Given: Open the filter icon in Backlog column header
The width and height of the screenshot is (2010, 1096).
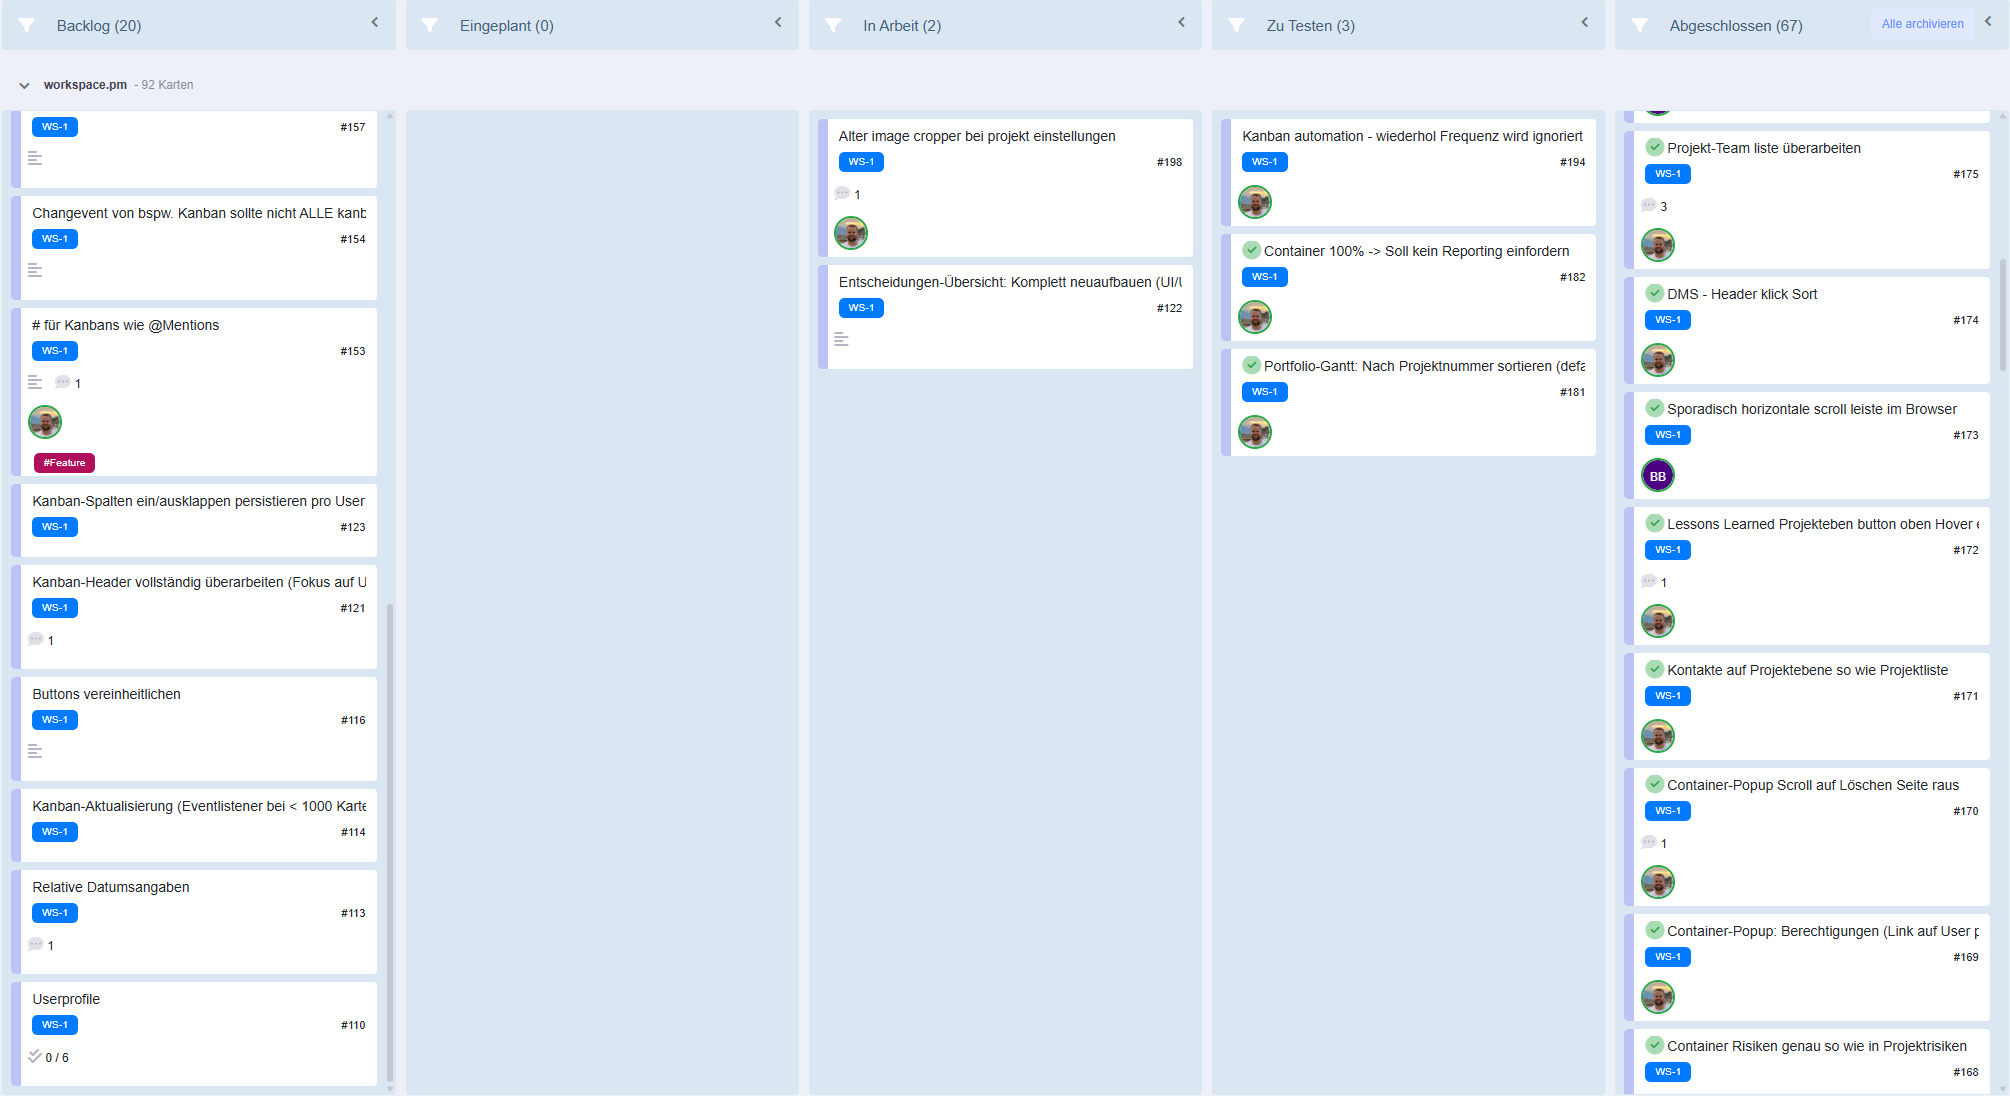Looking at the screenshot, I should 27,25.
